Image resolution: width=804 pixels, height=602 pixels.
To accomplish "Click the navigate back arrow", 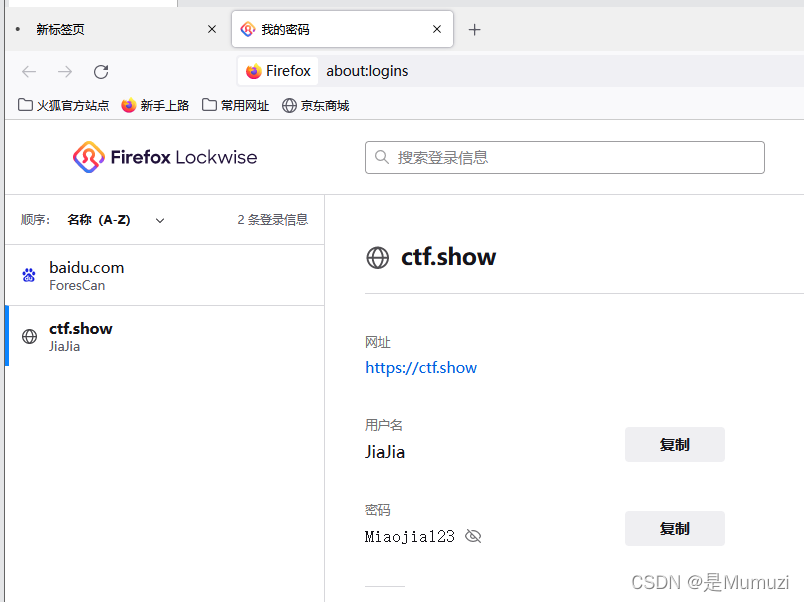I will coord(28,71).
